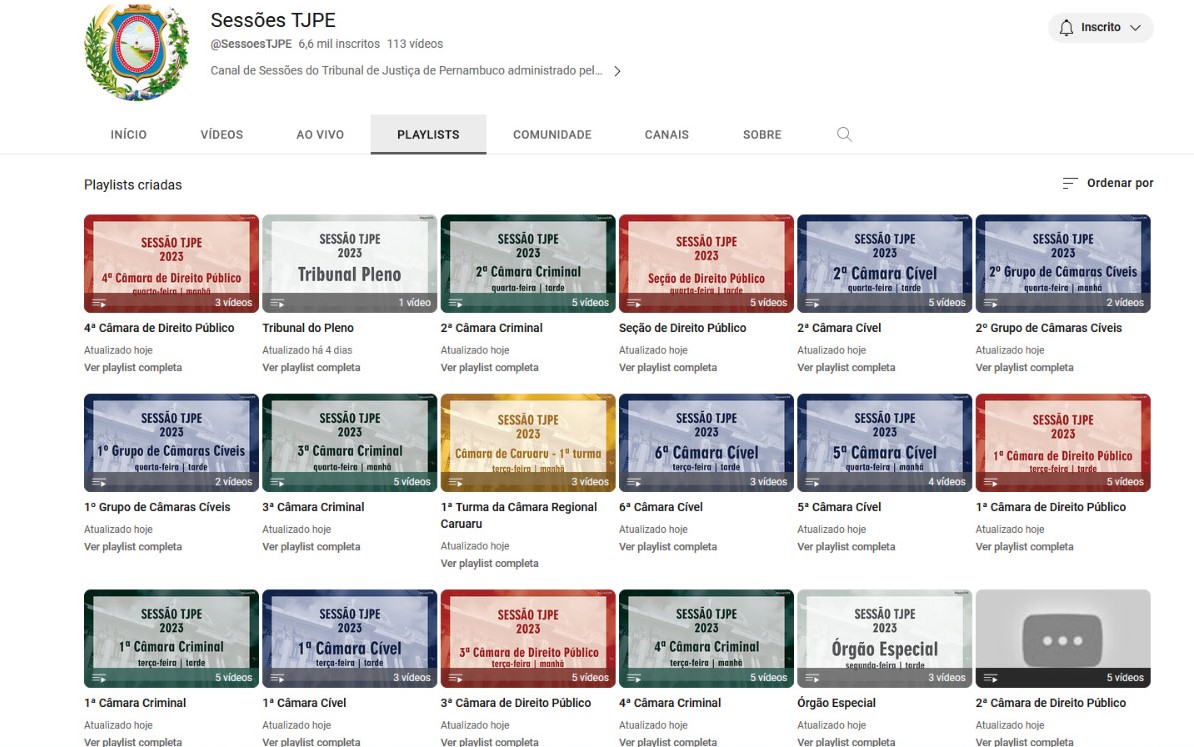
Task: Open 2º Grupo de Câmaras Cíveis thumbnail
Action: pyautogui.click(x=1063, y=263)
